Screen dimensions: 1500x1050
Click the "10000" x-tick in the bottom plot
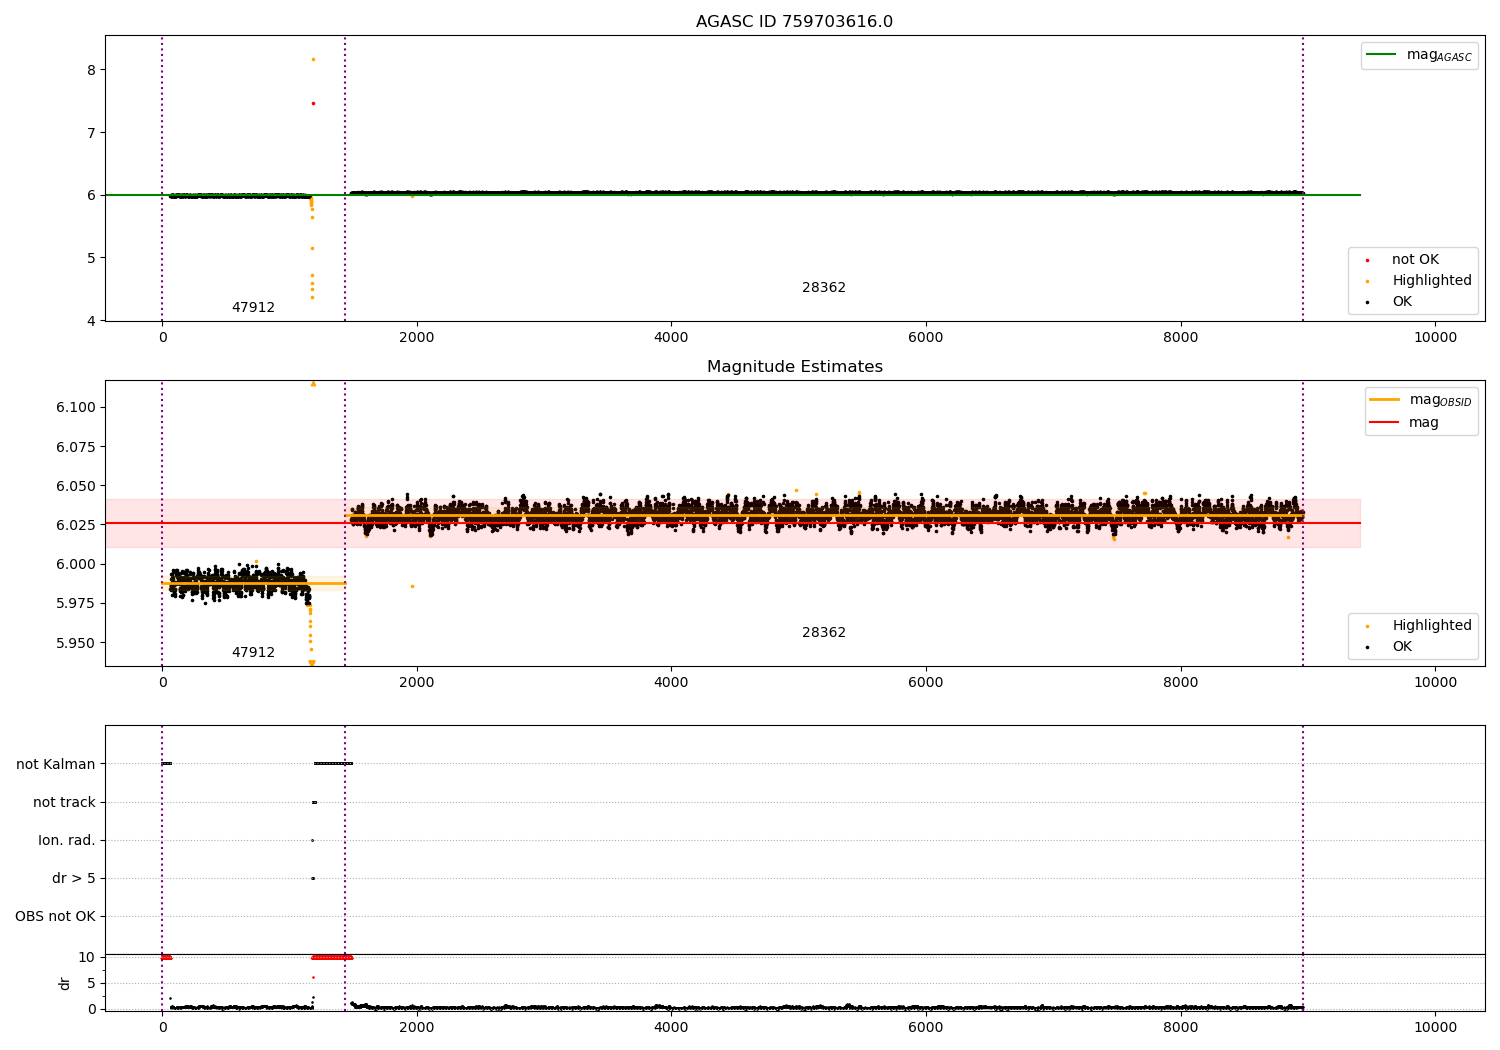pyautogui.click(x=1435, y=1027)
